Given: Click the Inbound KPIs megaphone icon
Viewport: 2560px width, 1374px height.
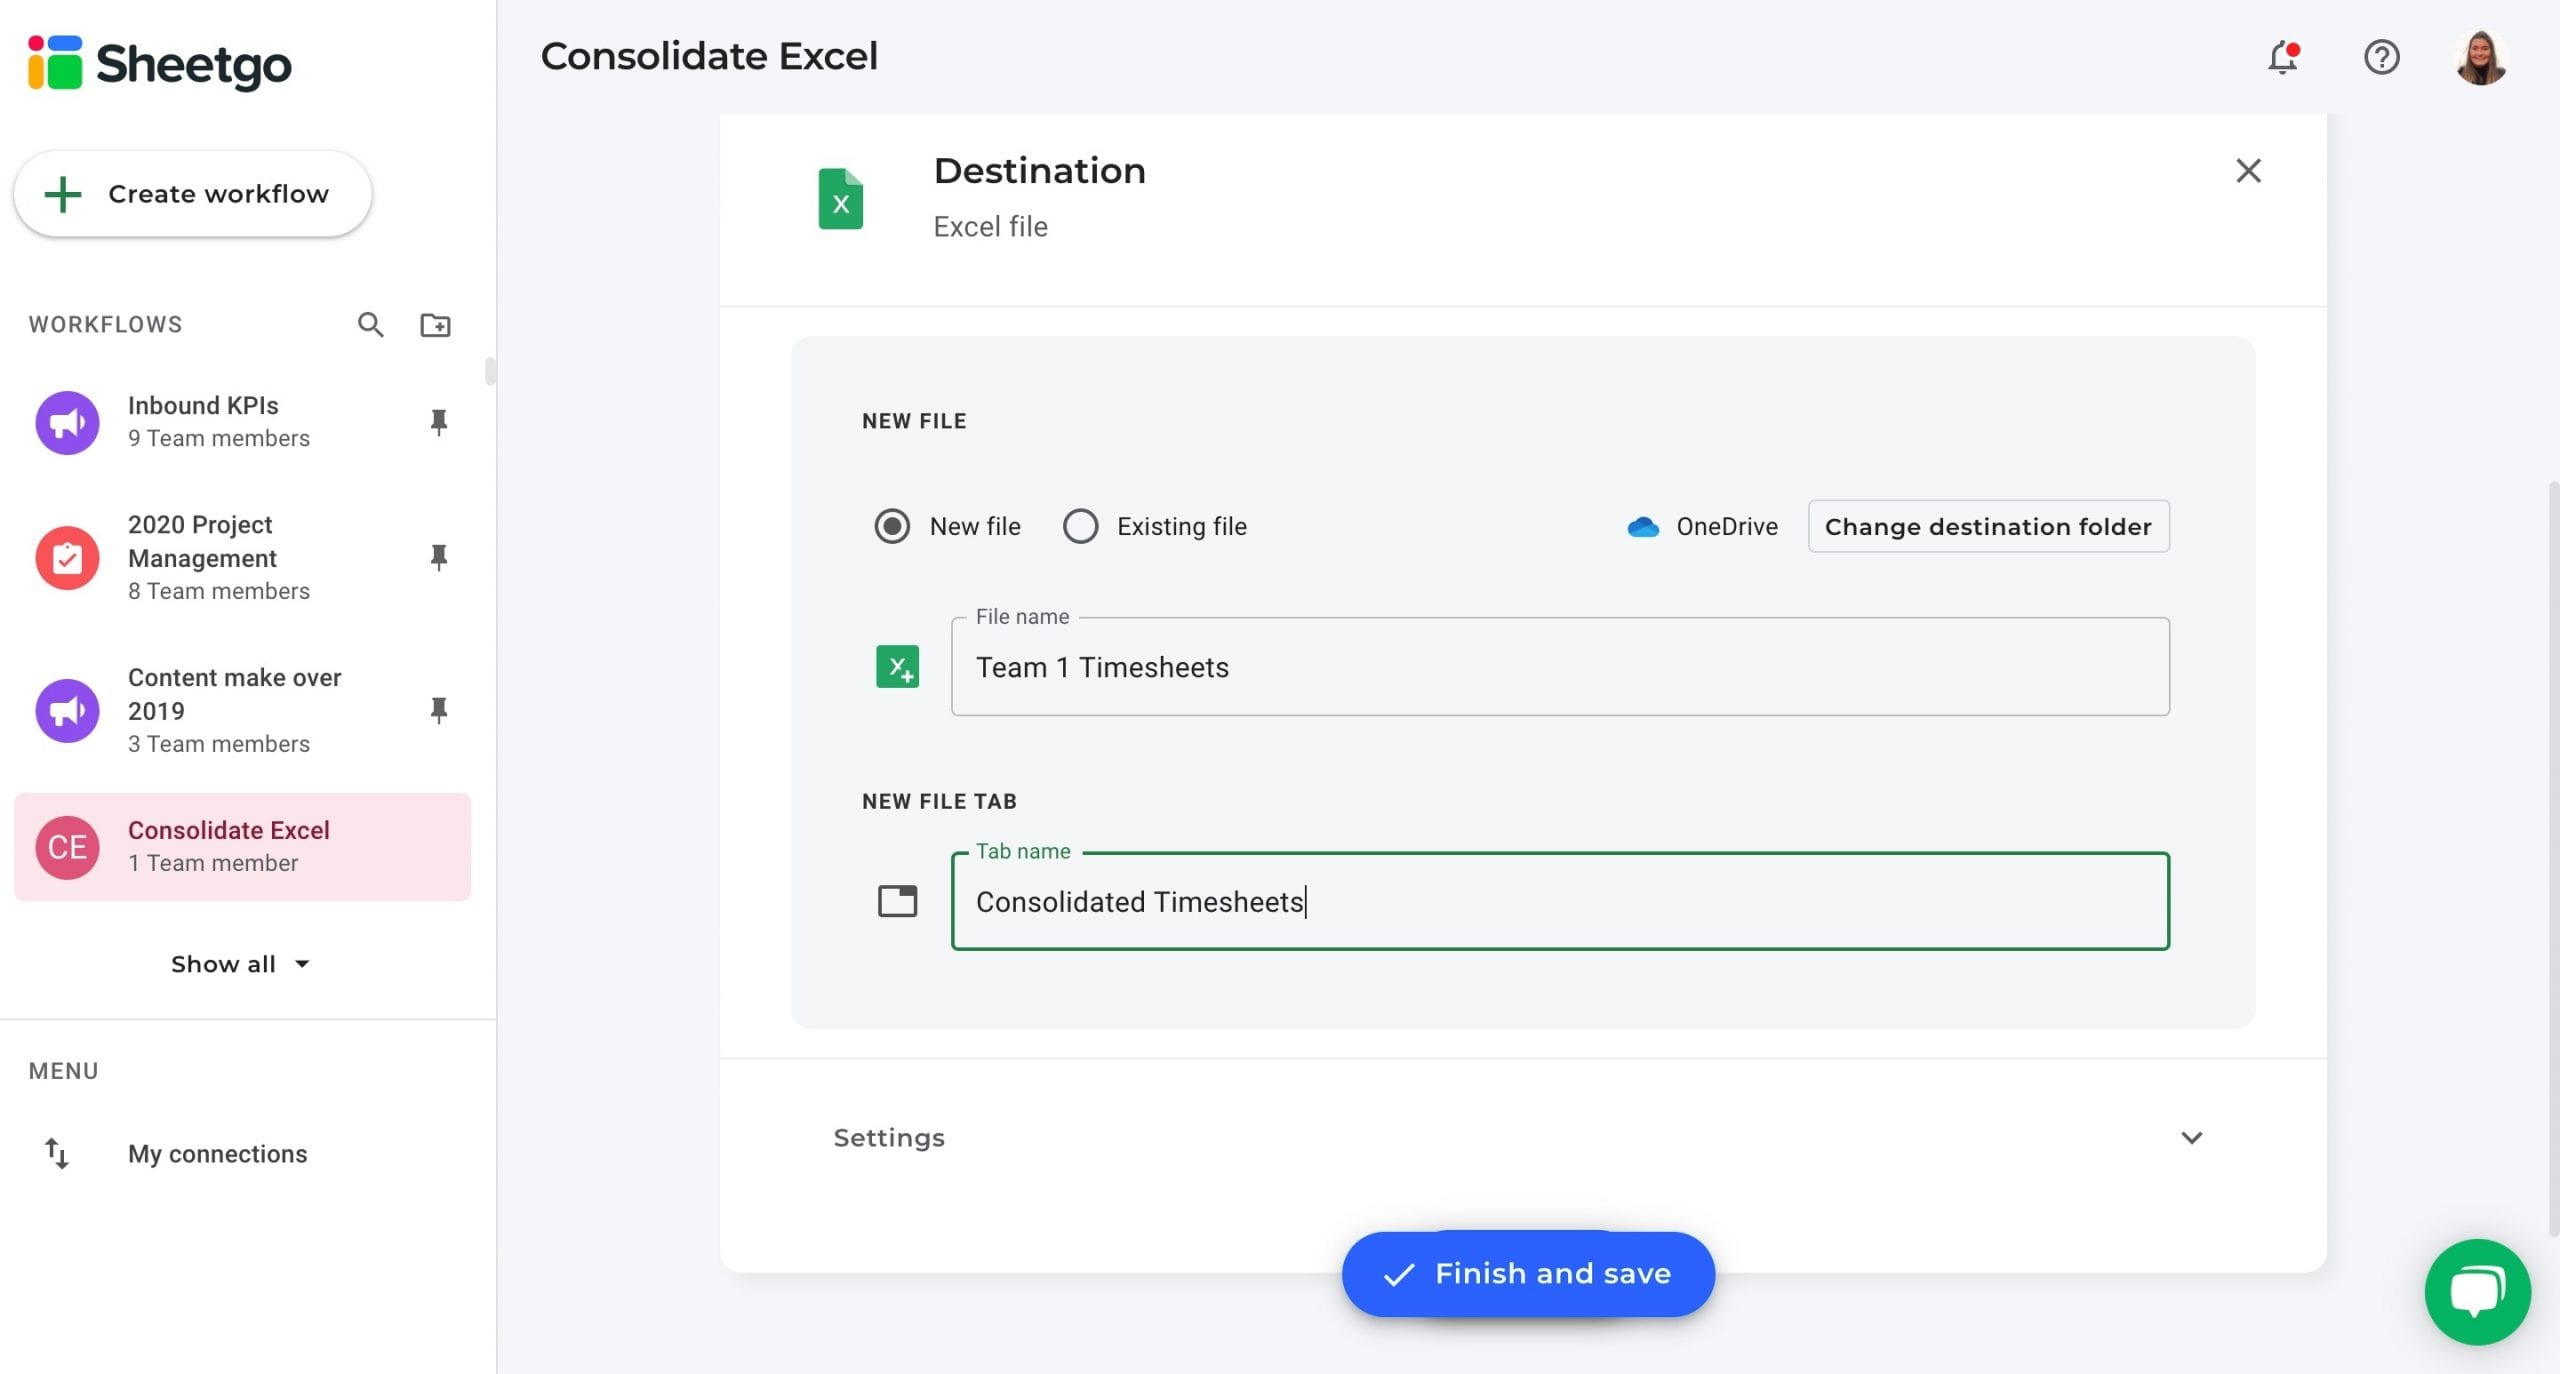Looking at the screenshot, I should click(67, 422).
